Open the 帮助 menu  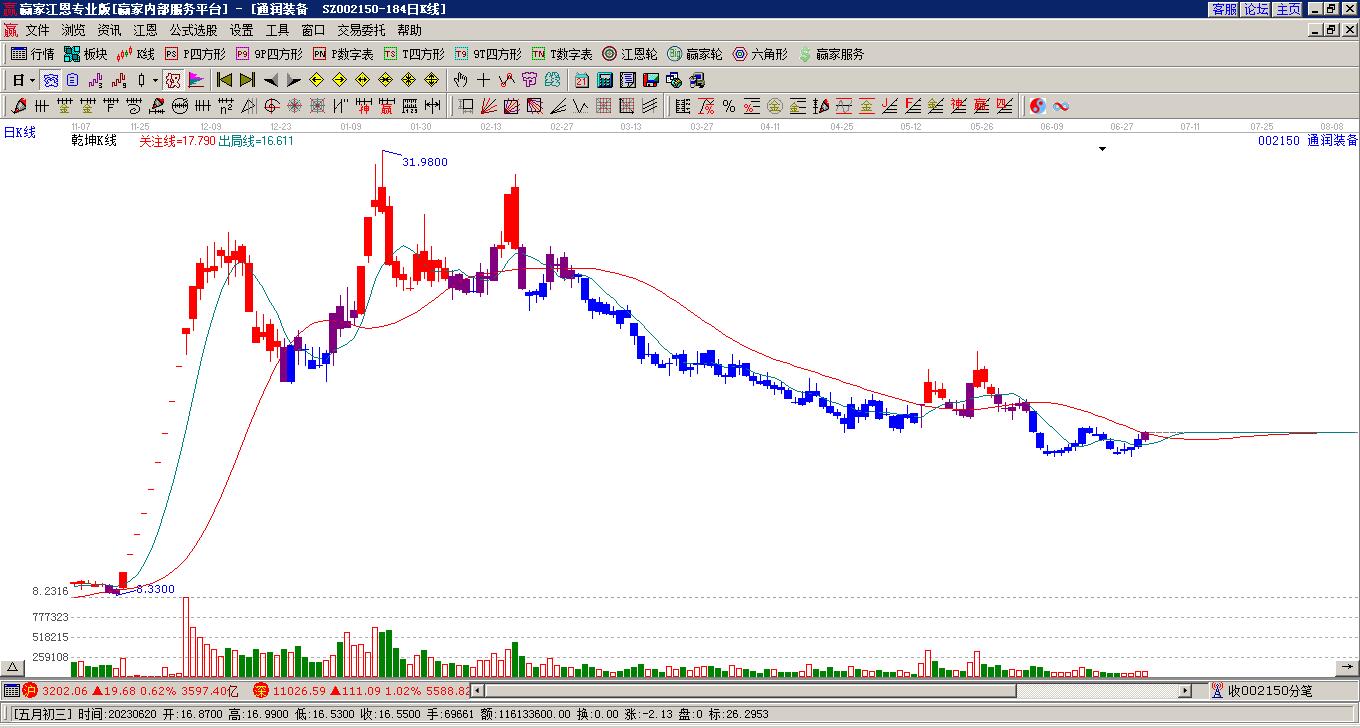(x=410, y=30)
